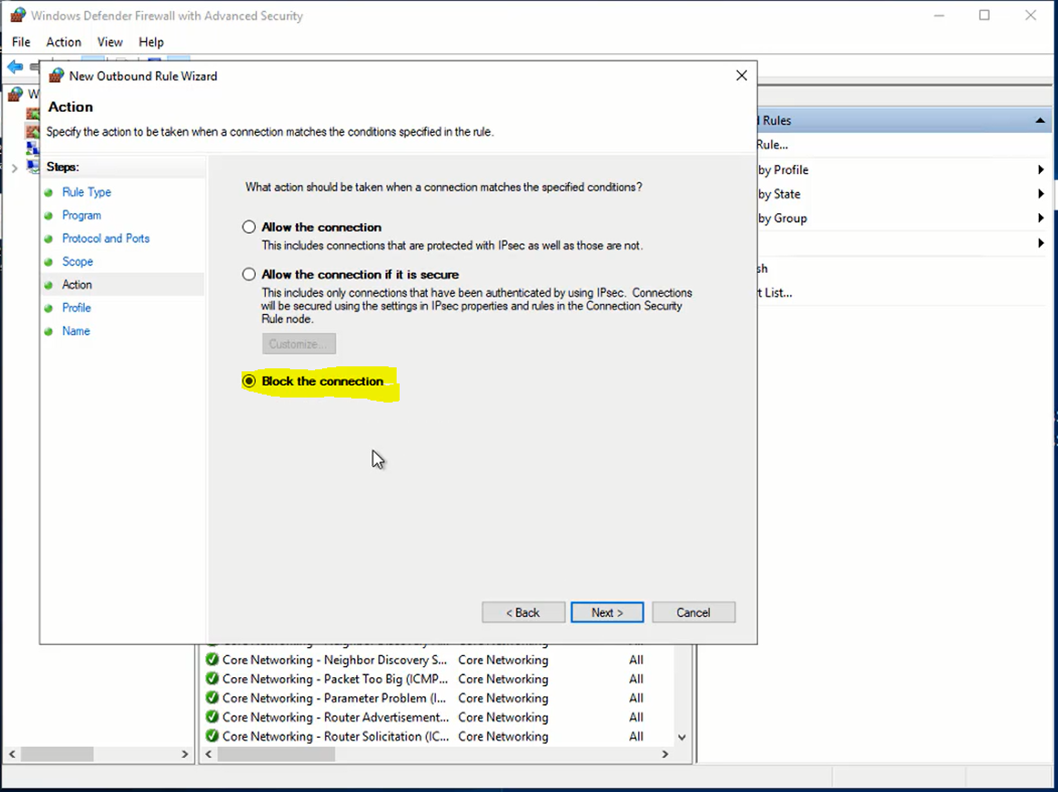Click the by Profile action in the Actions pane
This screenshot has width=1058, height=792.
coord(783,170)
